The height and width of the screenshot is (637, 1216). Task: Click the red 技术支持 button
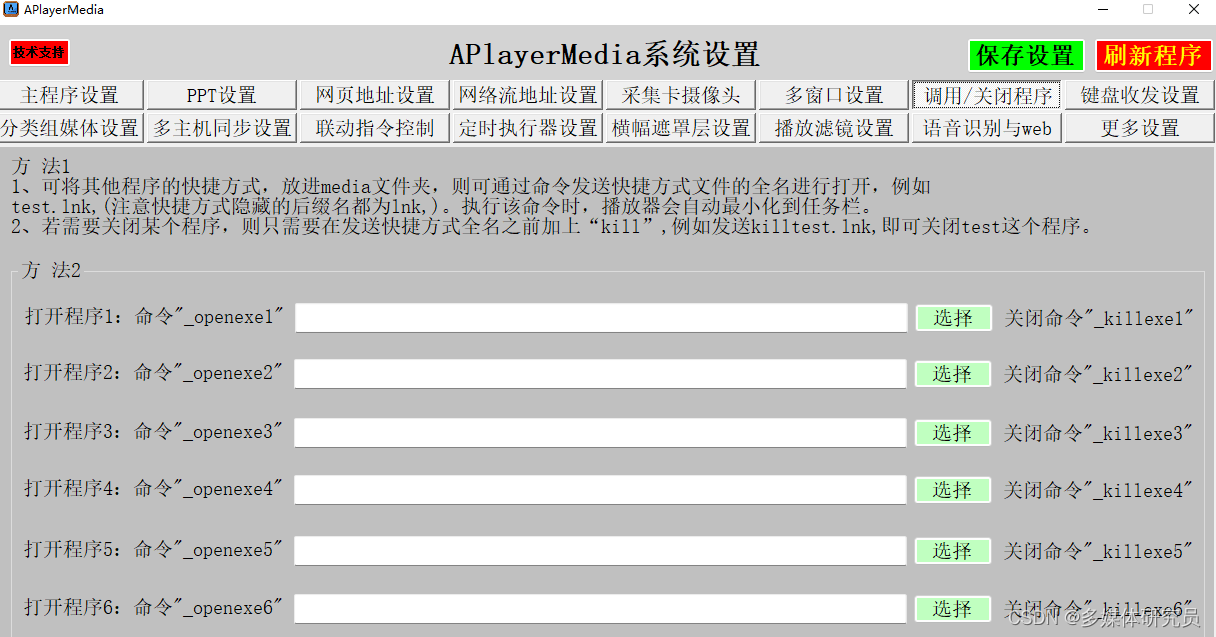(x=40, y=53)
